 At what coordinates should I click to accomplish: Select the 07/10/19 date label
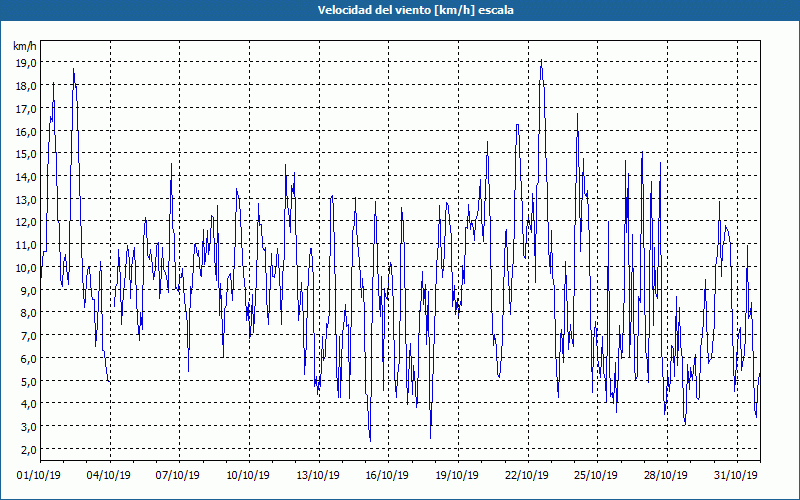(x=178, y=475)
